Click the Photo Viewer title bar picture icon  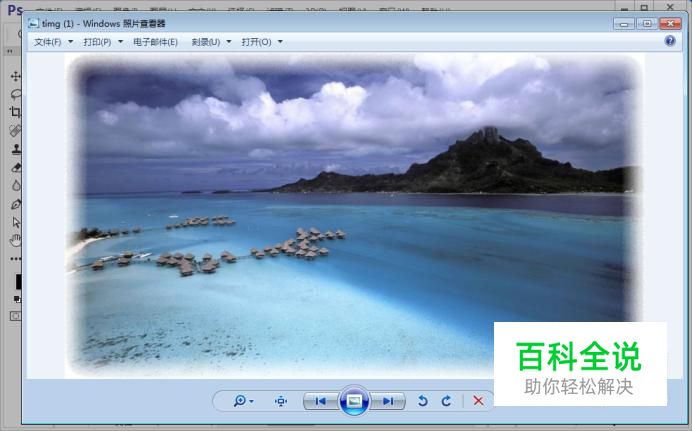[x=33, y=23]
